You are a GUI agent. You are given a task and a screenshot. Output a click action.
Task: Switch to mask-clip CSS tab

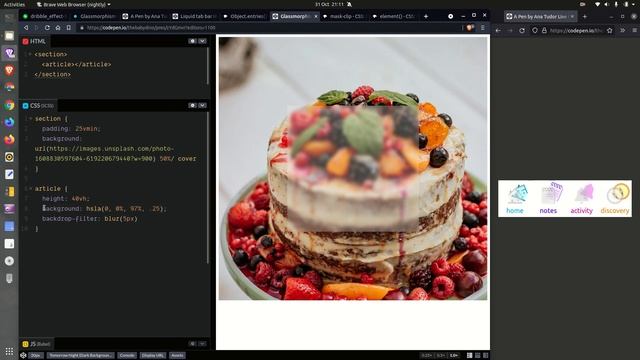point(345,16)
